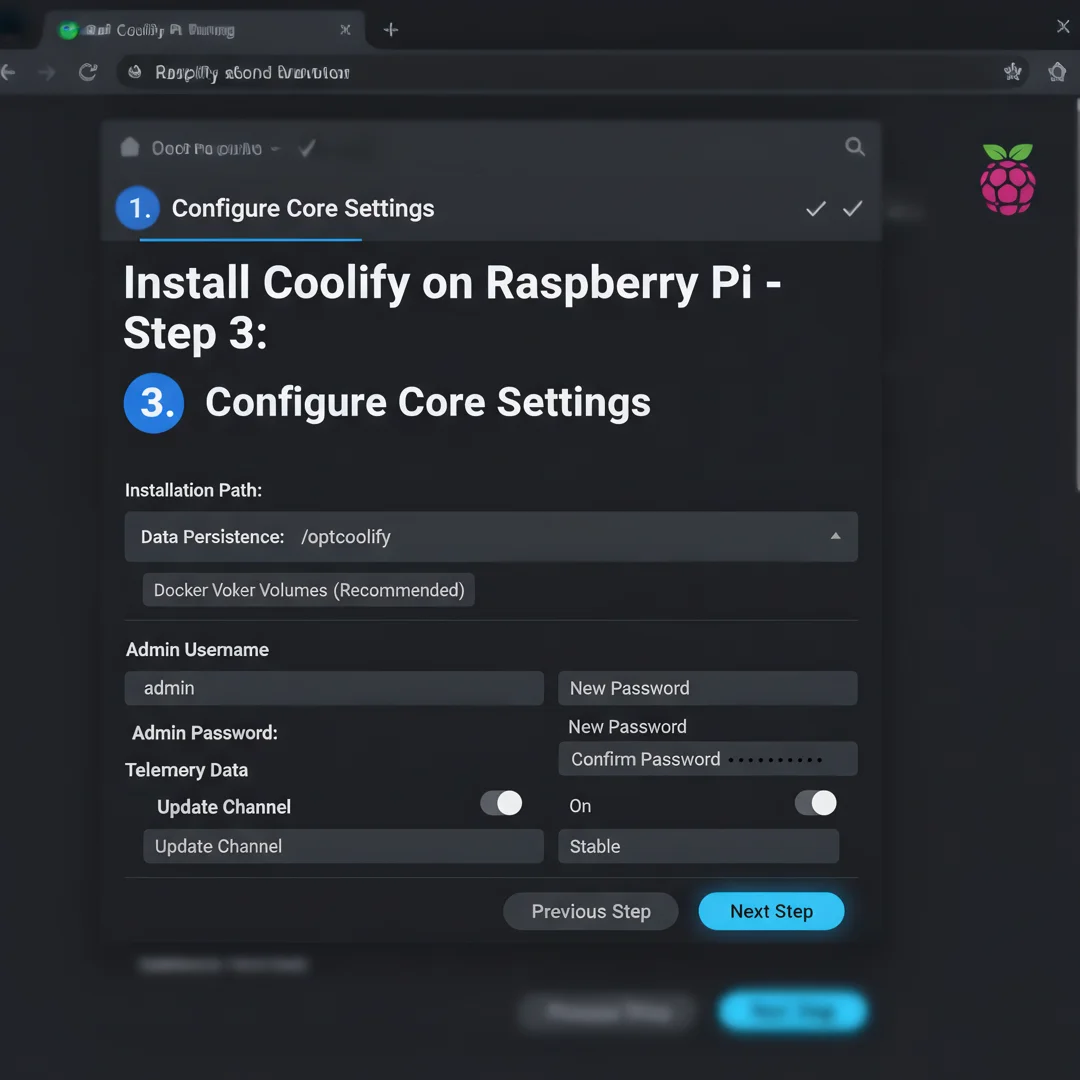Click the 'Admin Usemame' label

[x=197, y=650]
